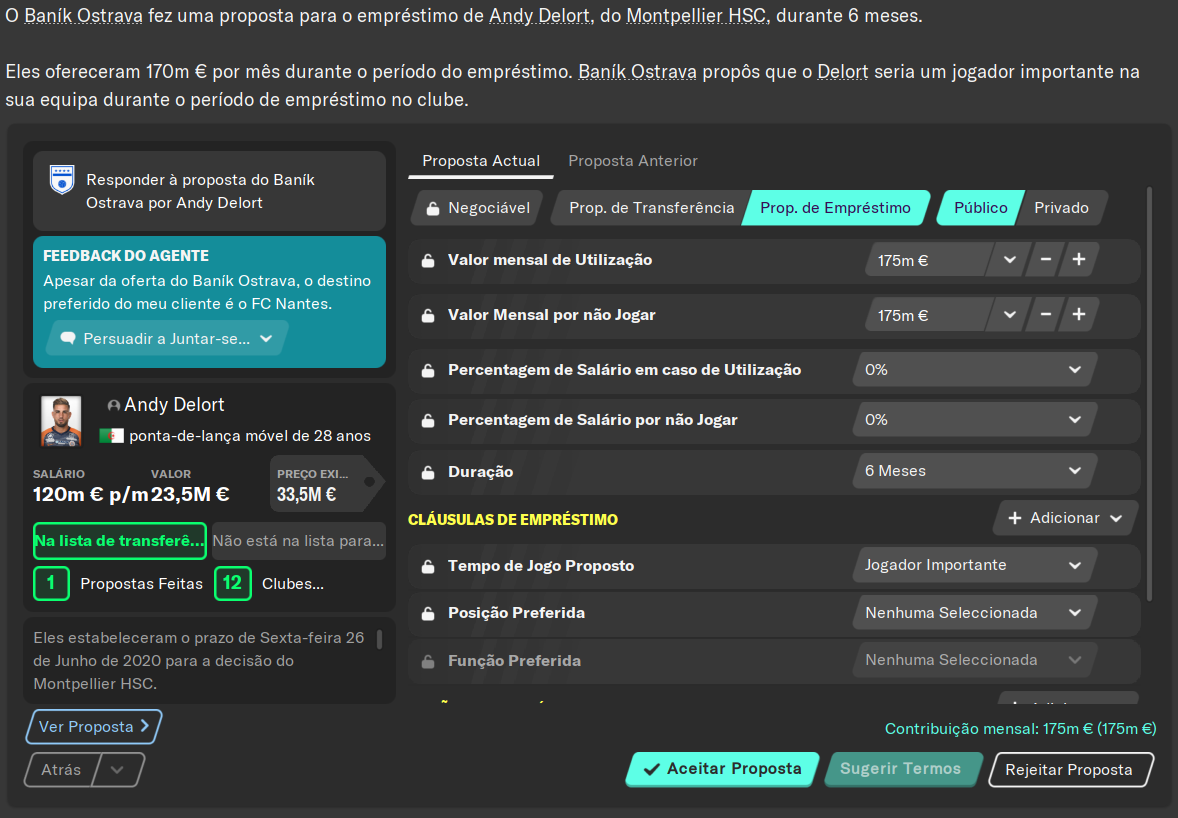Click Andy Delort's player portrait
This screenshot has width=1178, height=818.
click(61, 421)
